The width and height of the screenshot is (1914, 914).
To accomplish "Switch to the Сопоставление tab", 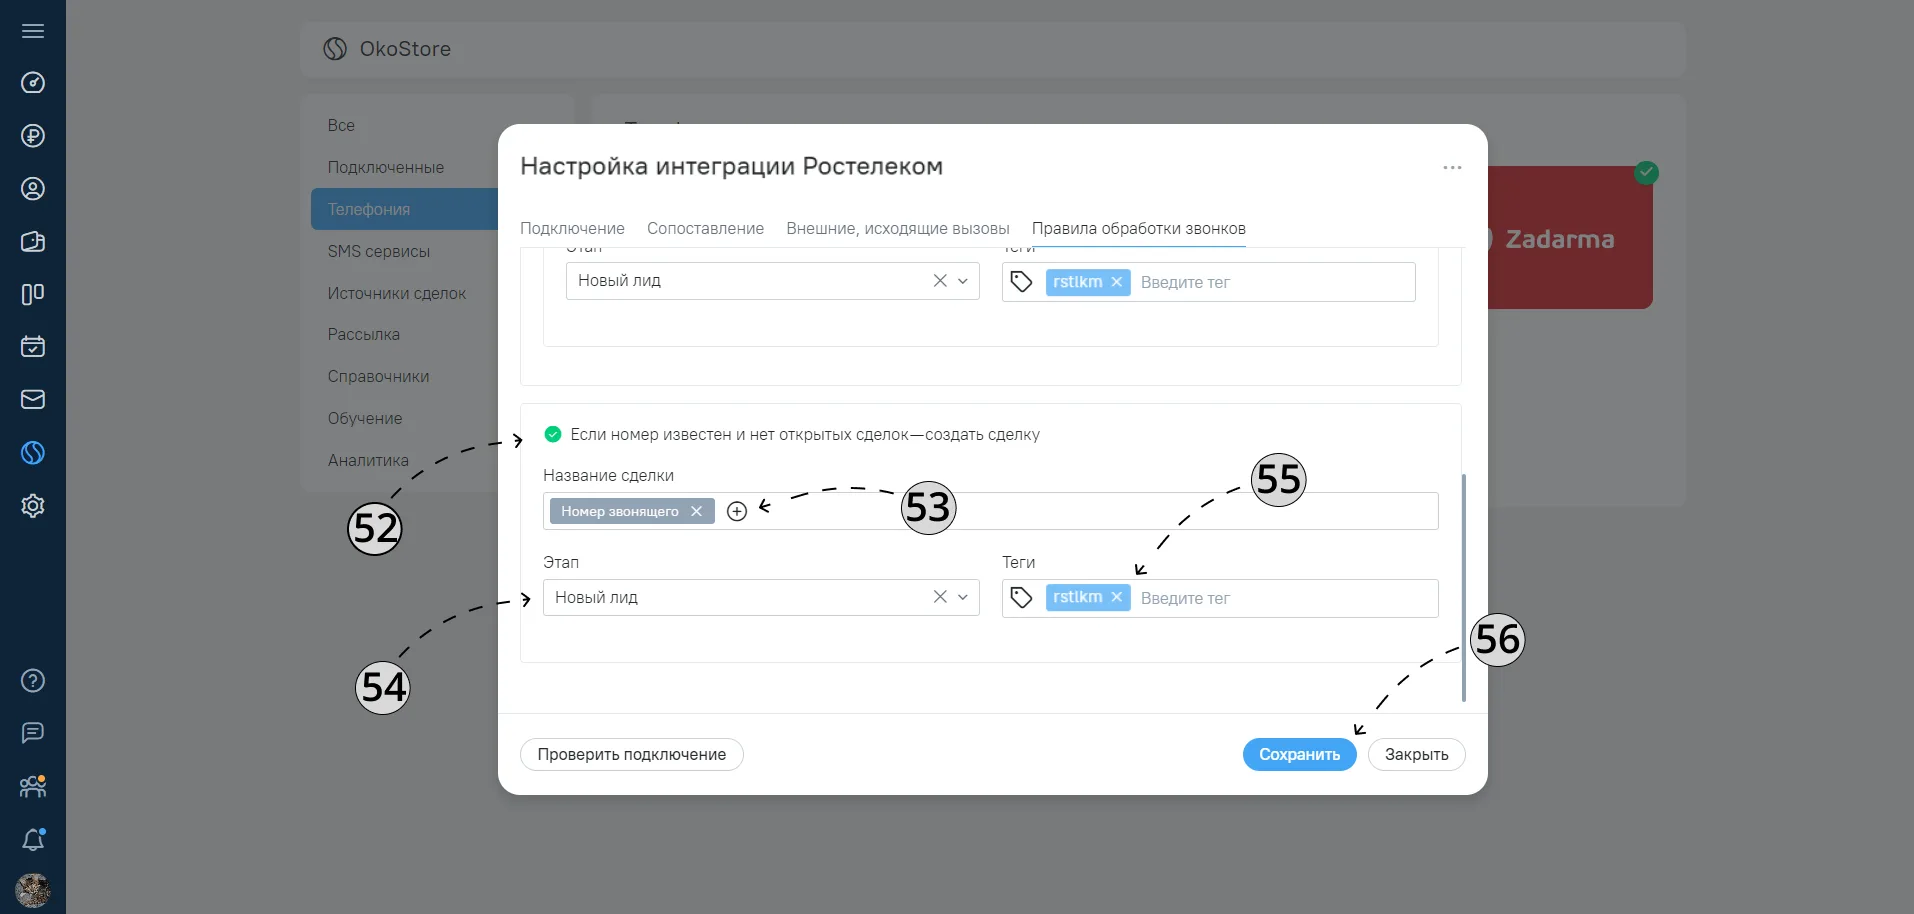I will click(x=705, y=228).
